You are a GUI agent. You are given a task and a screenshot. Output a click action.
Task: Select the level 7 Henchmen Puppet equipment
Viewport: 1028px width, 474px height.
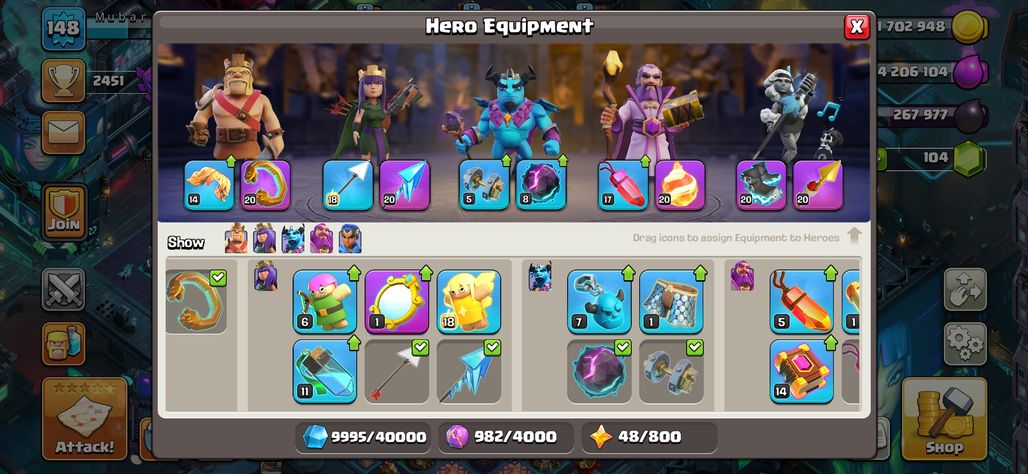599,302
